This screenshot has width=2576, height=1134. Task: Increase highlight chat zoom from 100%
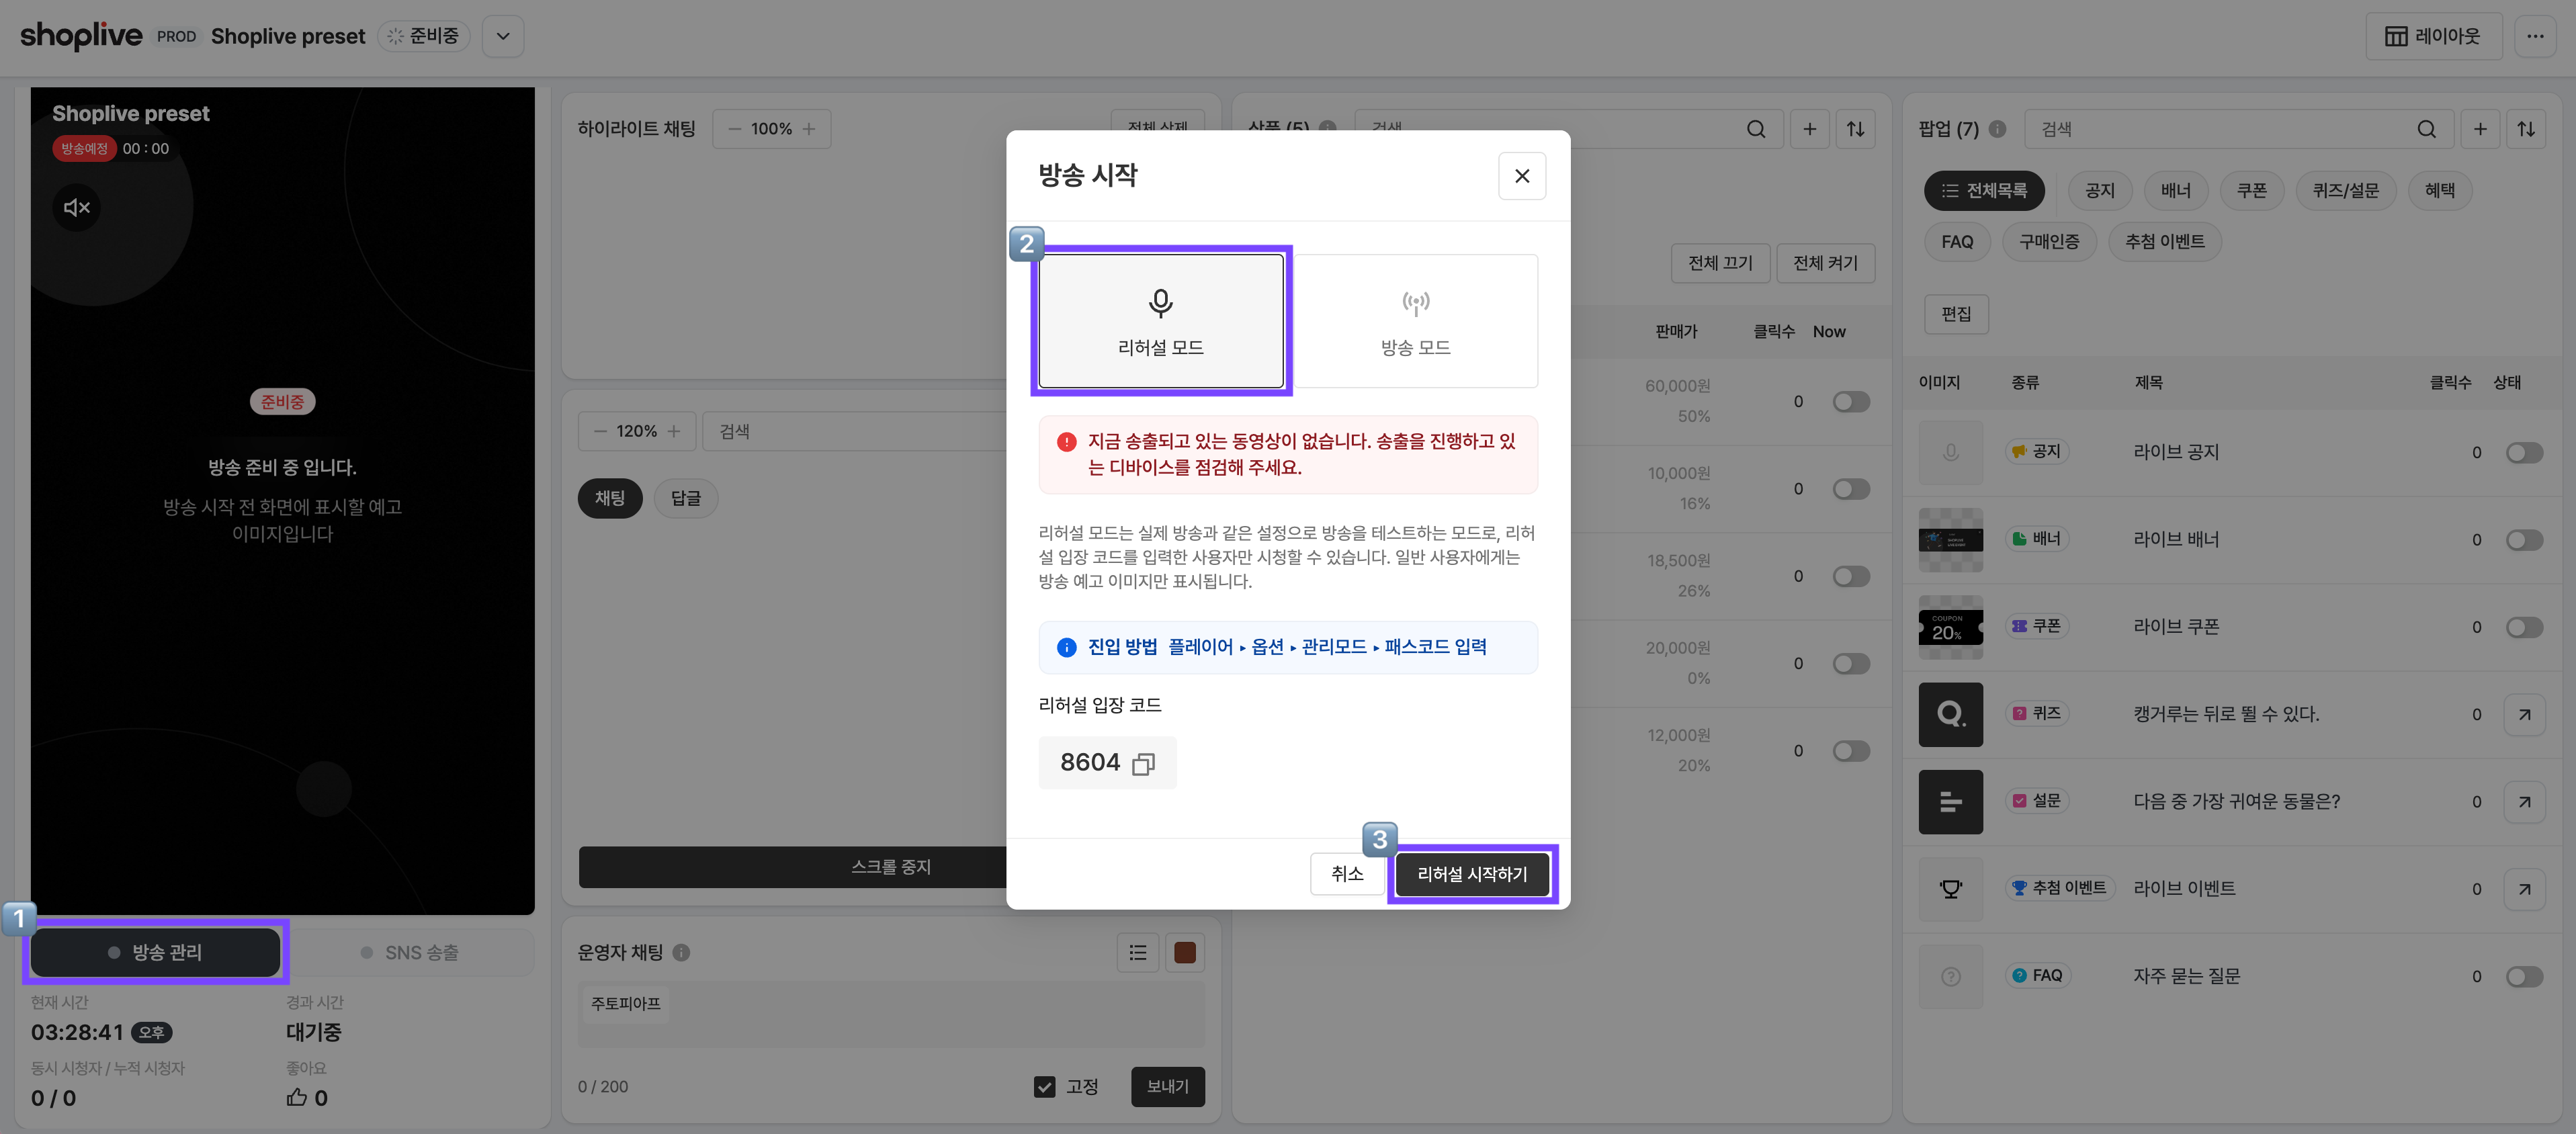click(x=809, y=129)
